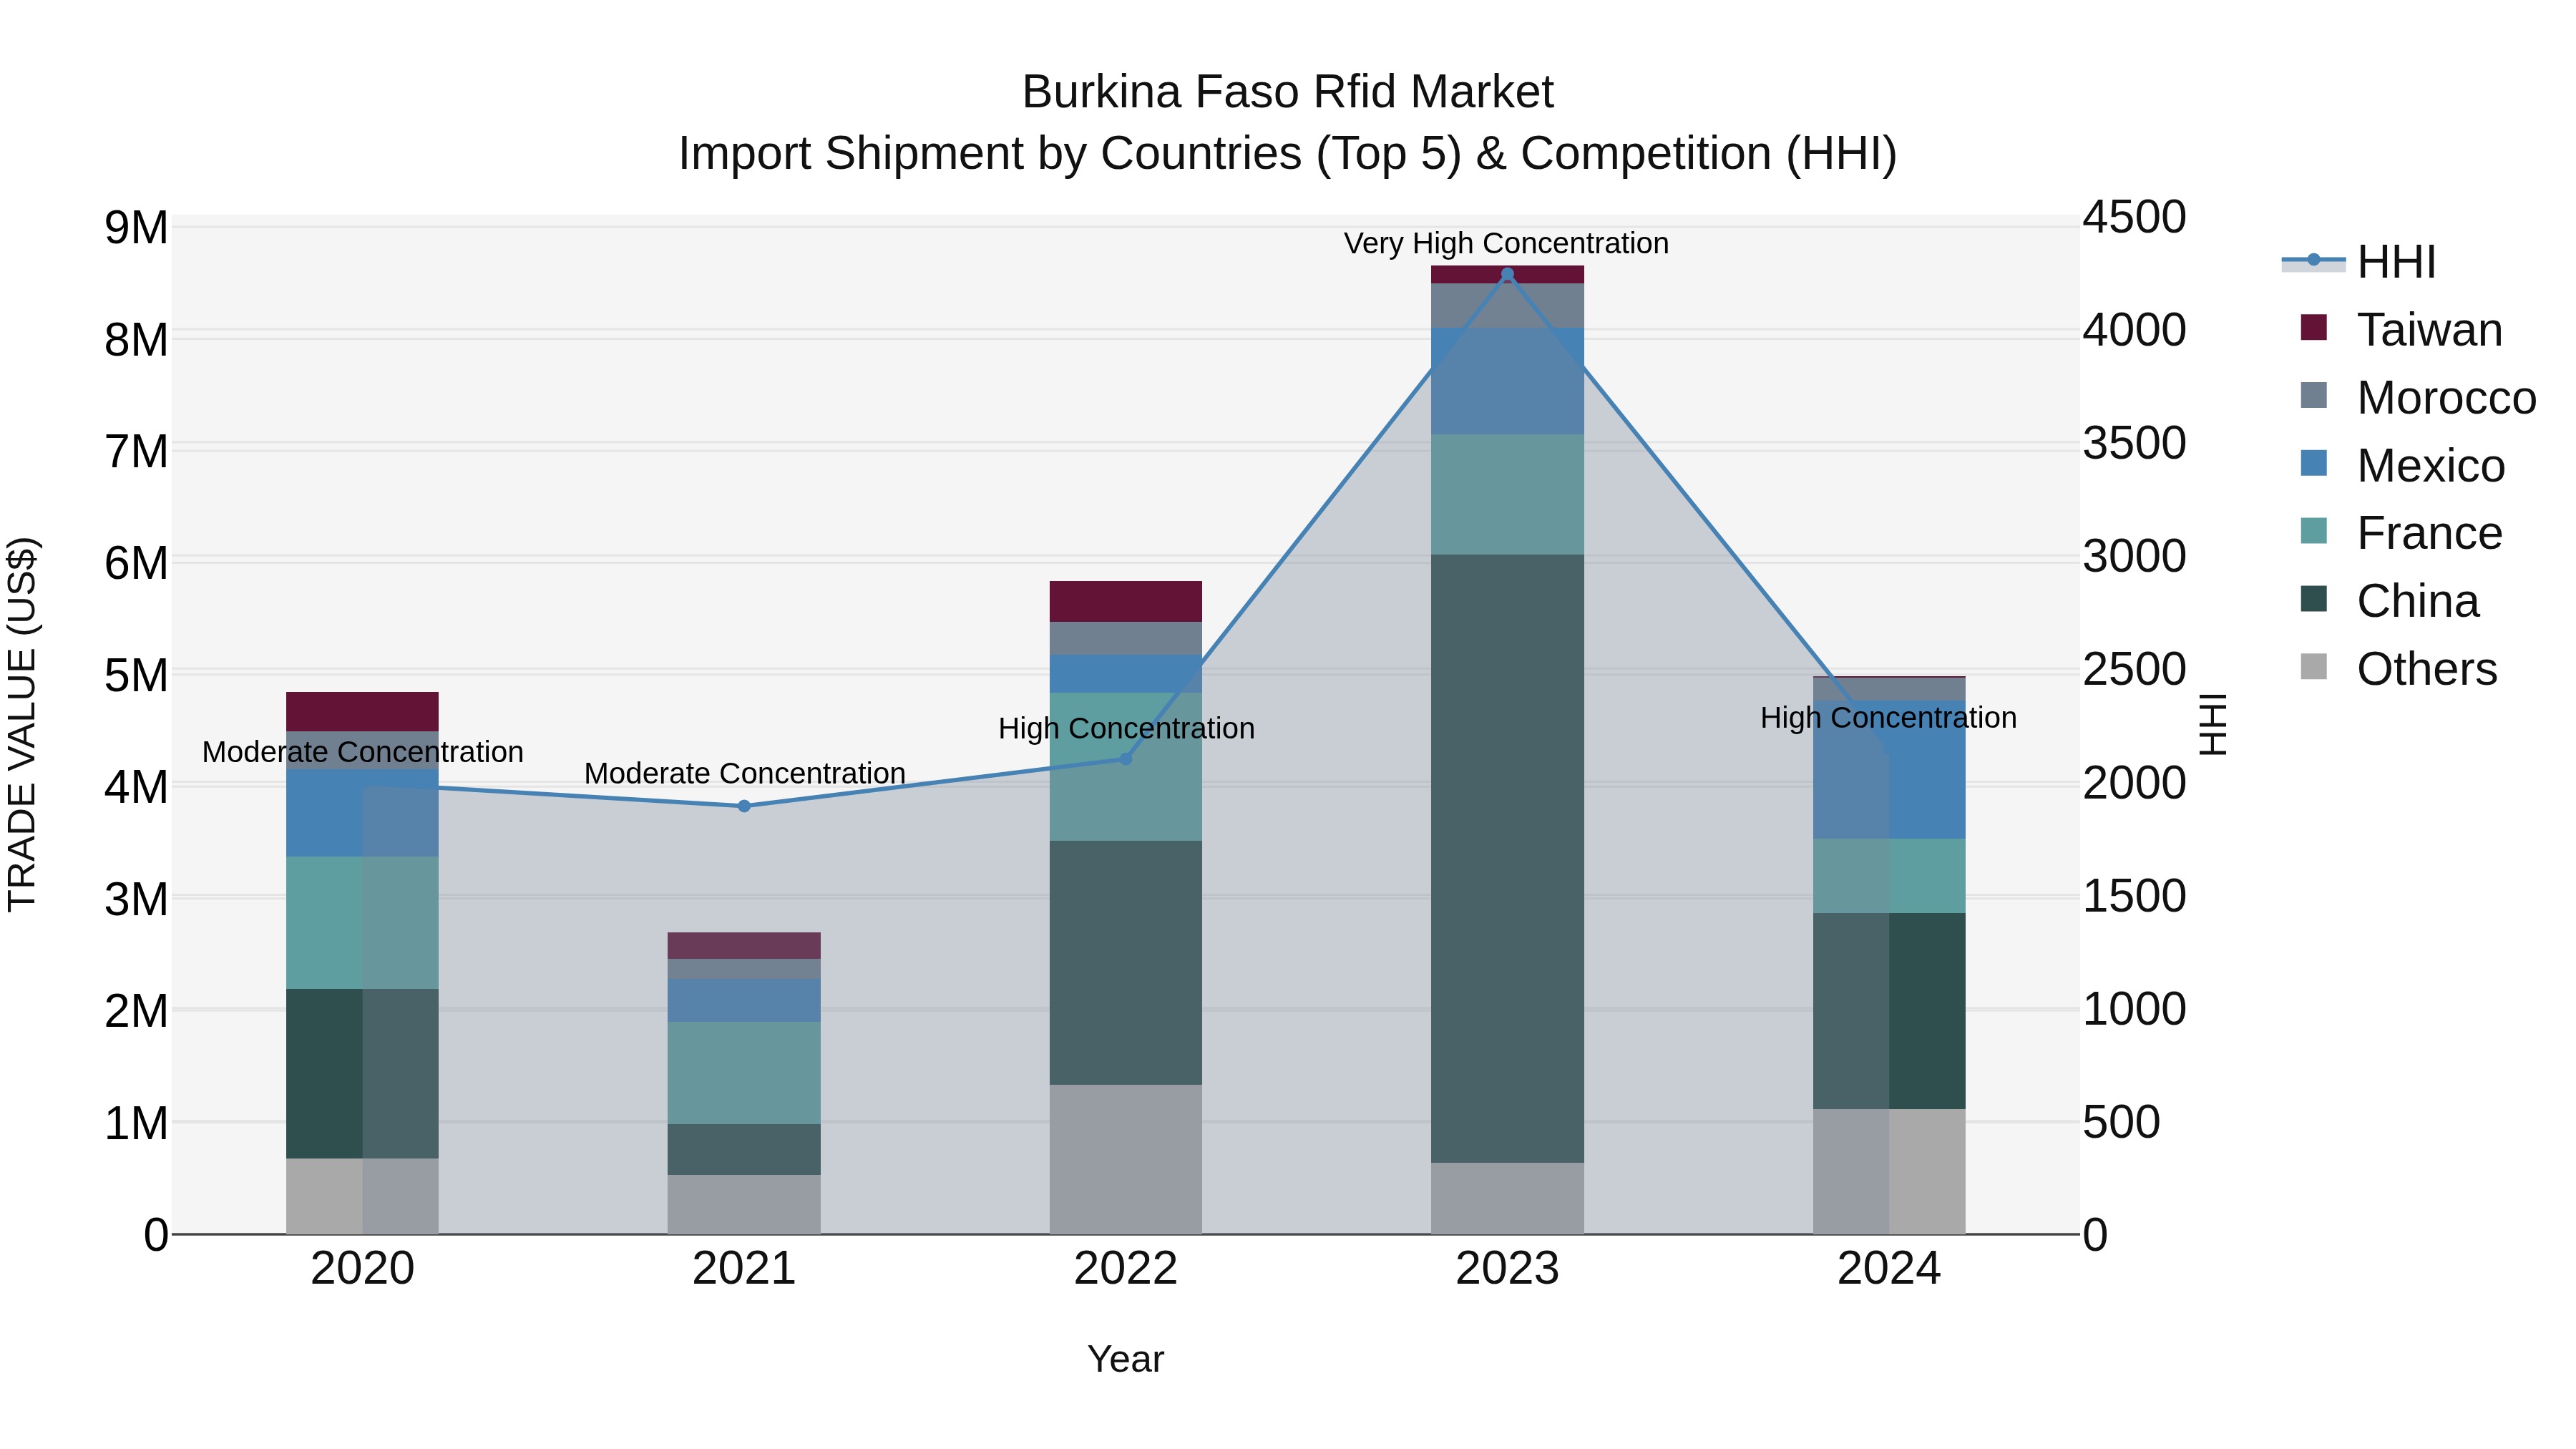The width and height of the screenshot is (2576, 1449).
Task: Click the 2024 'High Concentration' annotation
Action: pyautogui.click(x=1888, y=717)
